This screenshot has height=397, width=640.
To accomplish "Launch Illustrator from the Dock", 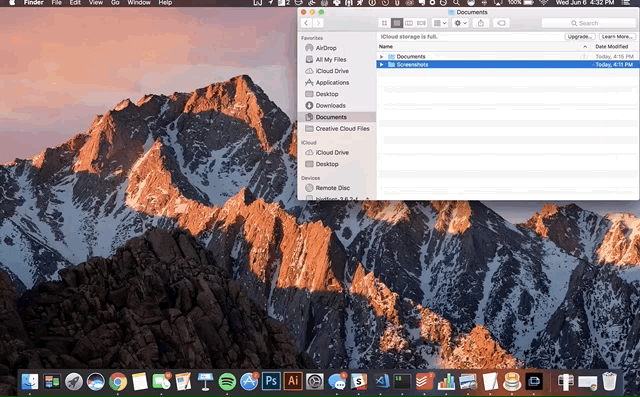I will 293,382.
